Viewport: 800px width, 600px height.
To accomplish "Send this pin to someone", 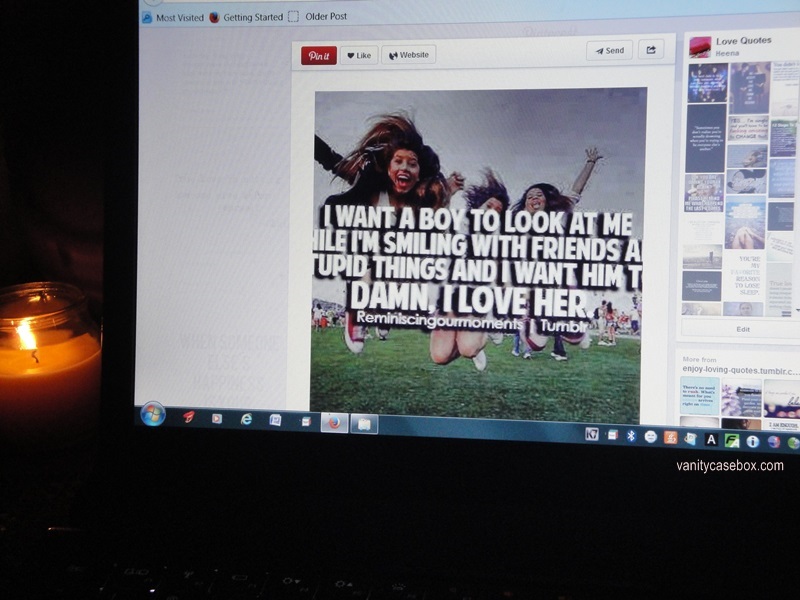I will click(609, 51).
